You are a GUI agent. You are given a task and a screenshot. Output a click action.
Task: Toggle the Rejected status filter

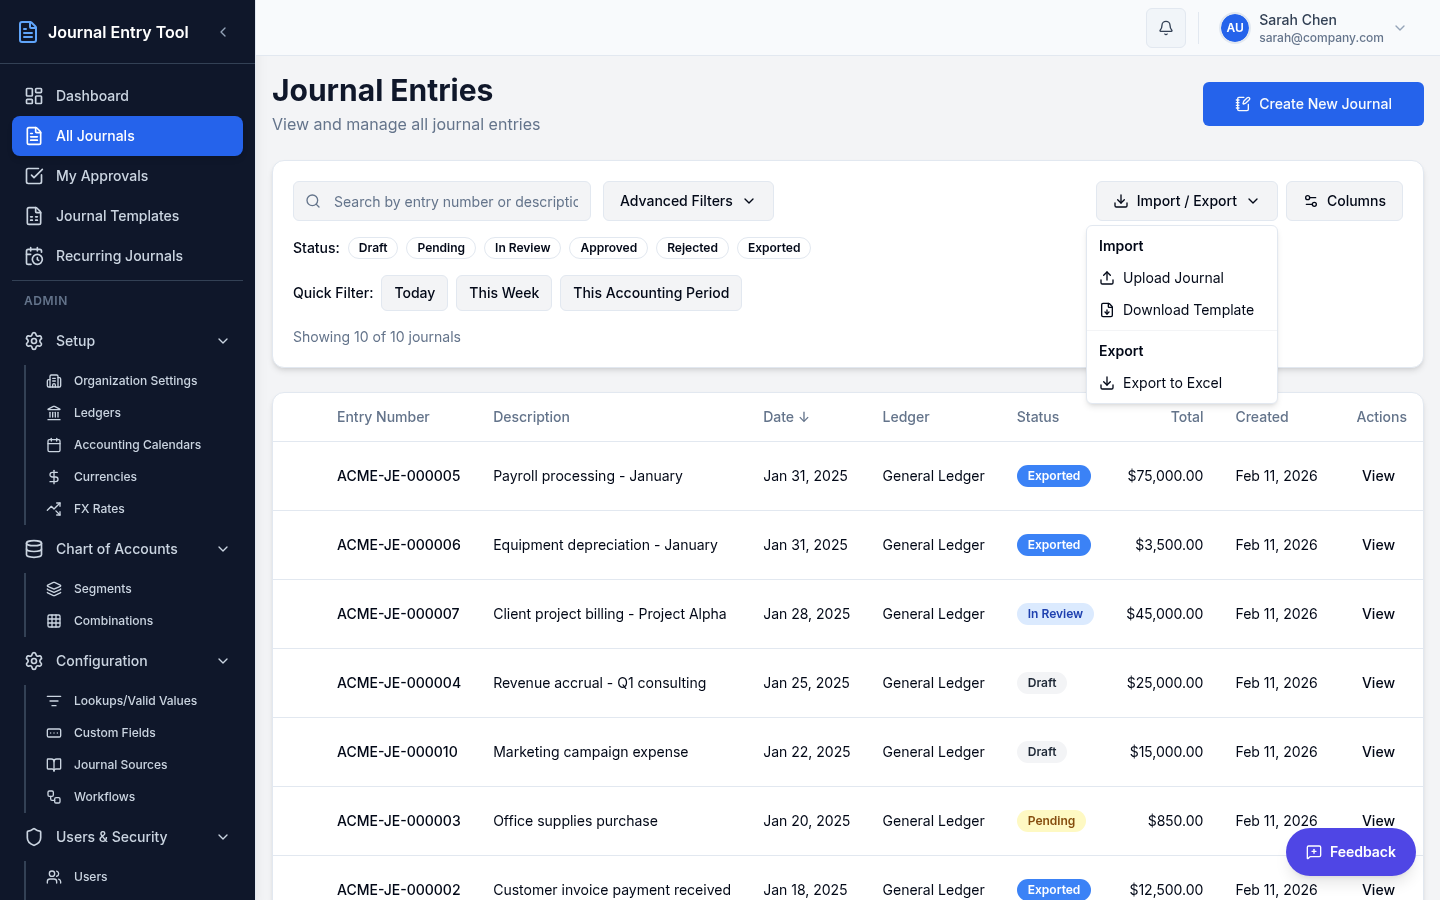pos(692,247)
